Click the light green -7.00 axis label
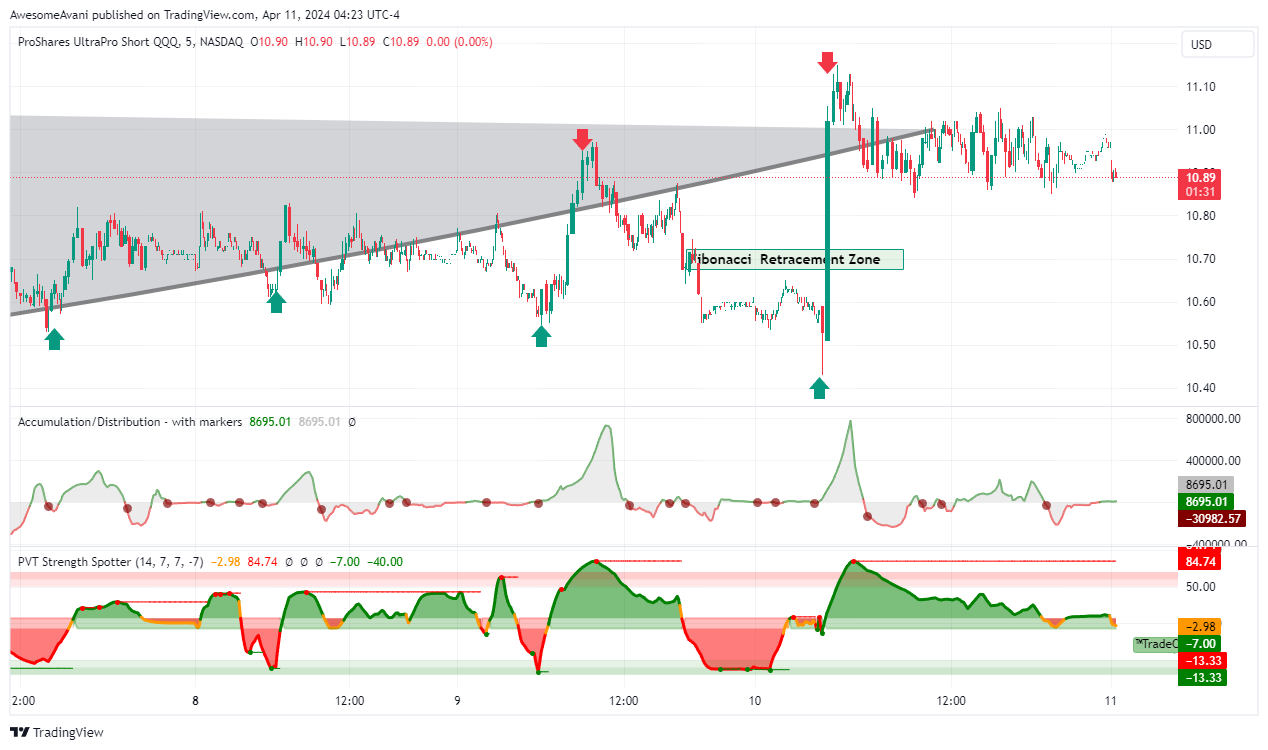The image size is (1268, 750). [1199, 643]
